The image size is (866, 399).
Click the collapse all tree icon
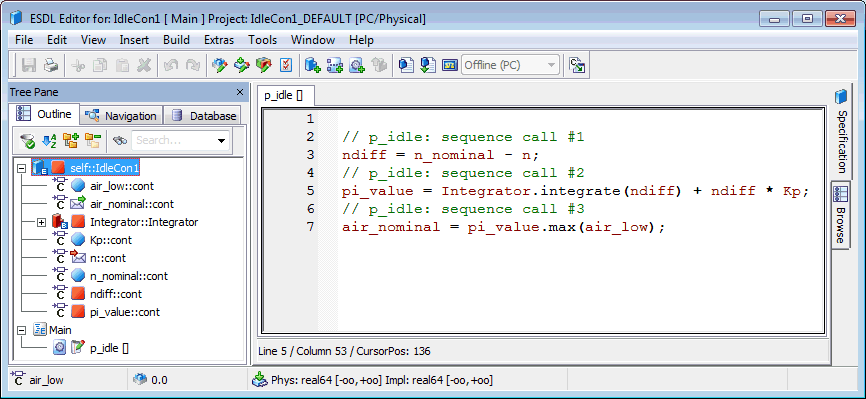(x=92, y=141)
